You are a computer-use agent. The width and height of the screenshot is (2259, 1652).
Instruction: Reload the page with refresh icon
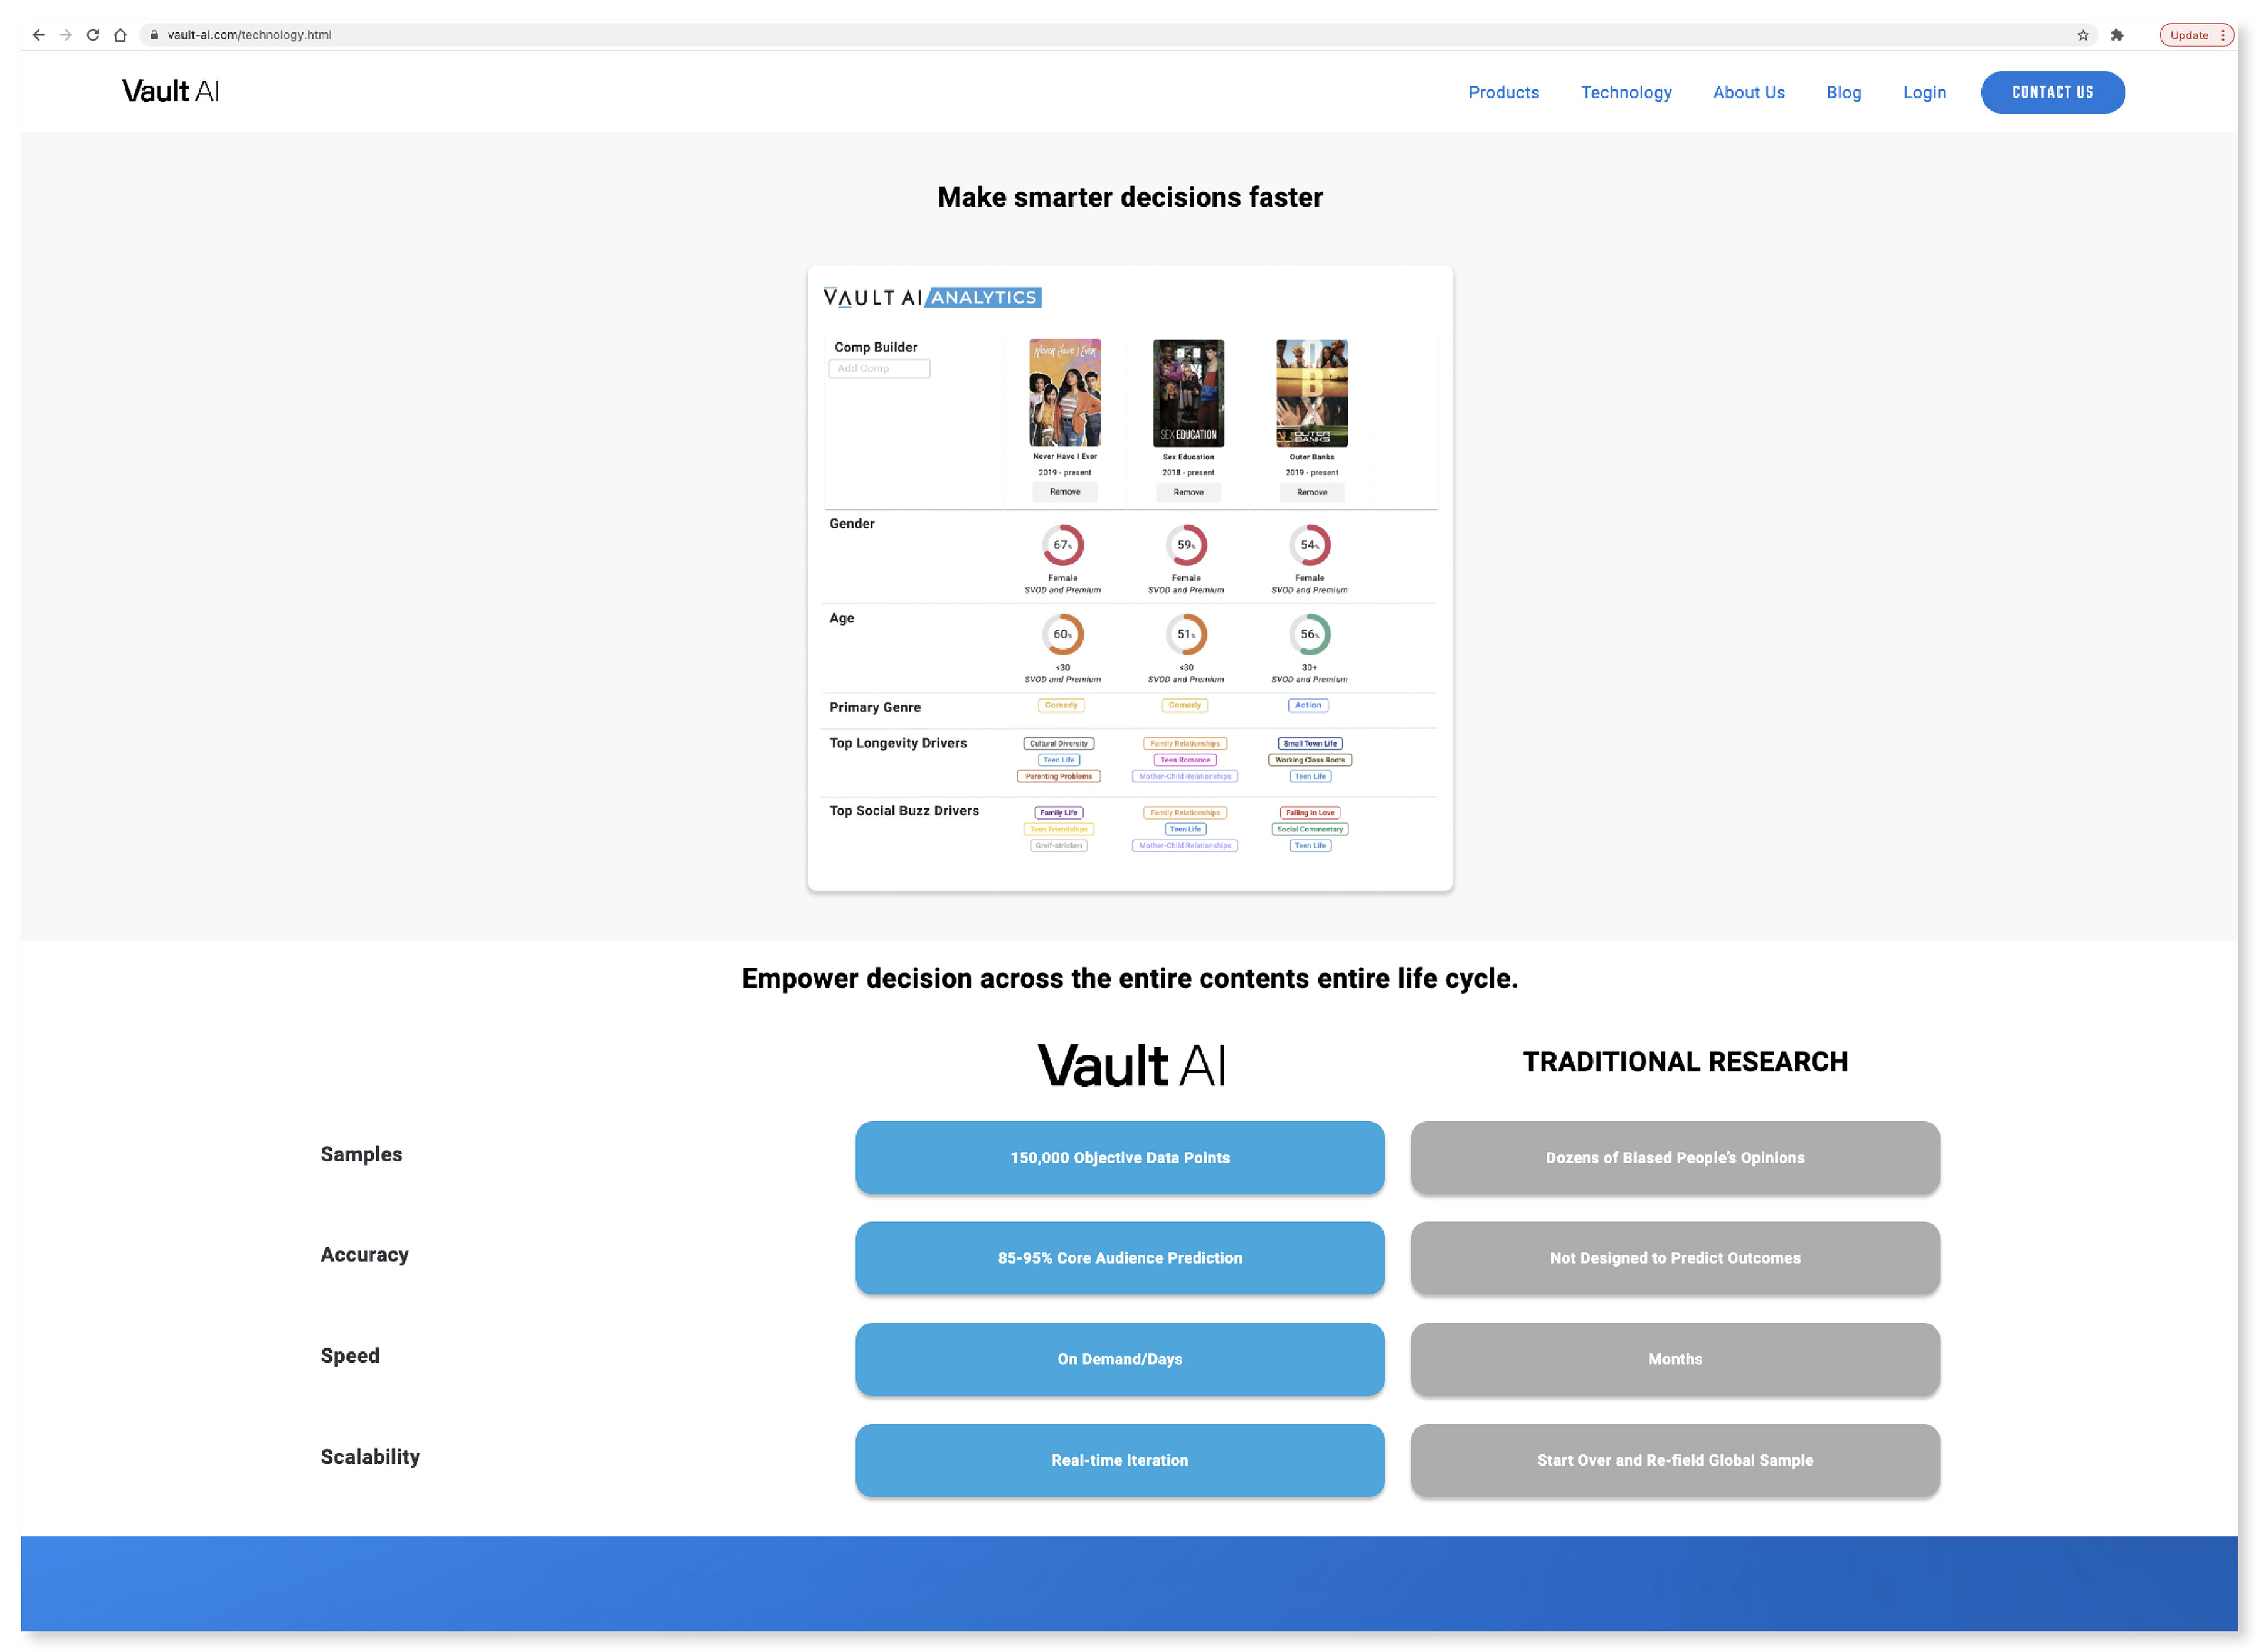[93, 35]
